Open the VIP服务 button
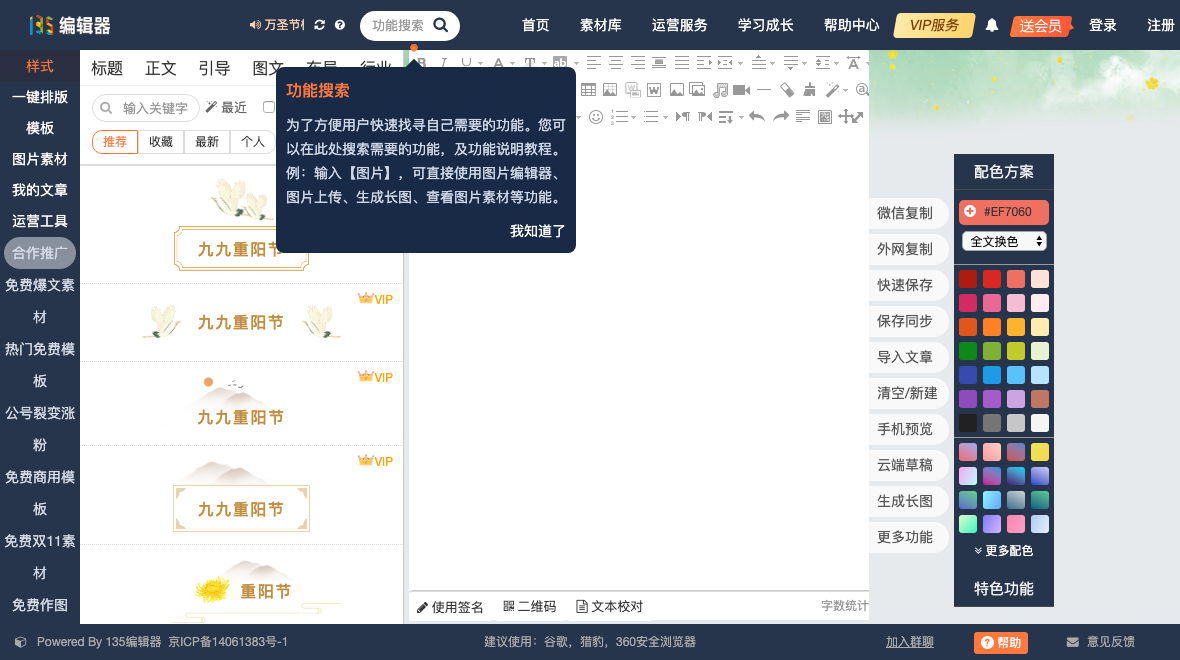This screenshot has width=1180, height=660. (x=934, y=26)
